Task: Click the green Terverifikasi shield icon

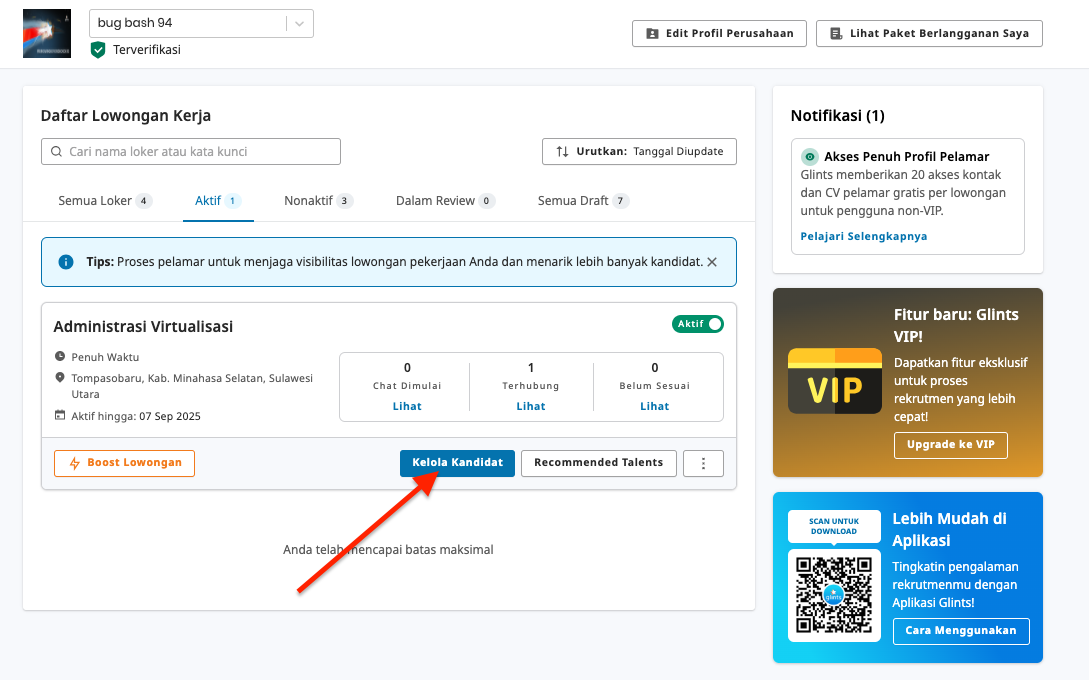Action: (x=98, y=50)
